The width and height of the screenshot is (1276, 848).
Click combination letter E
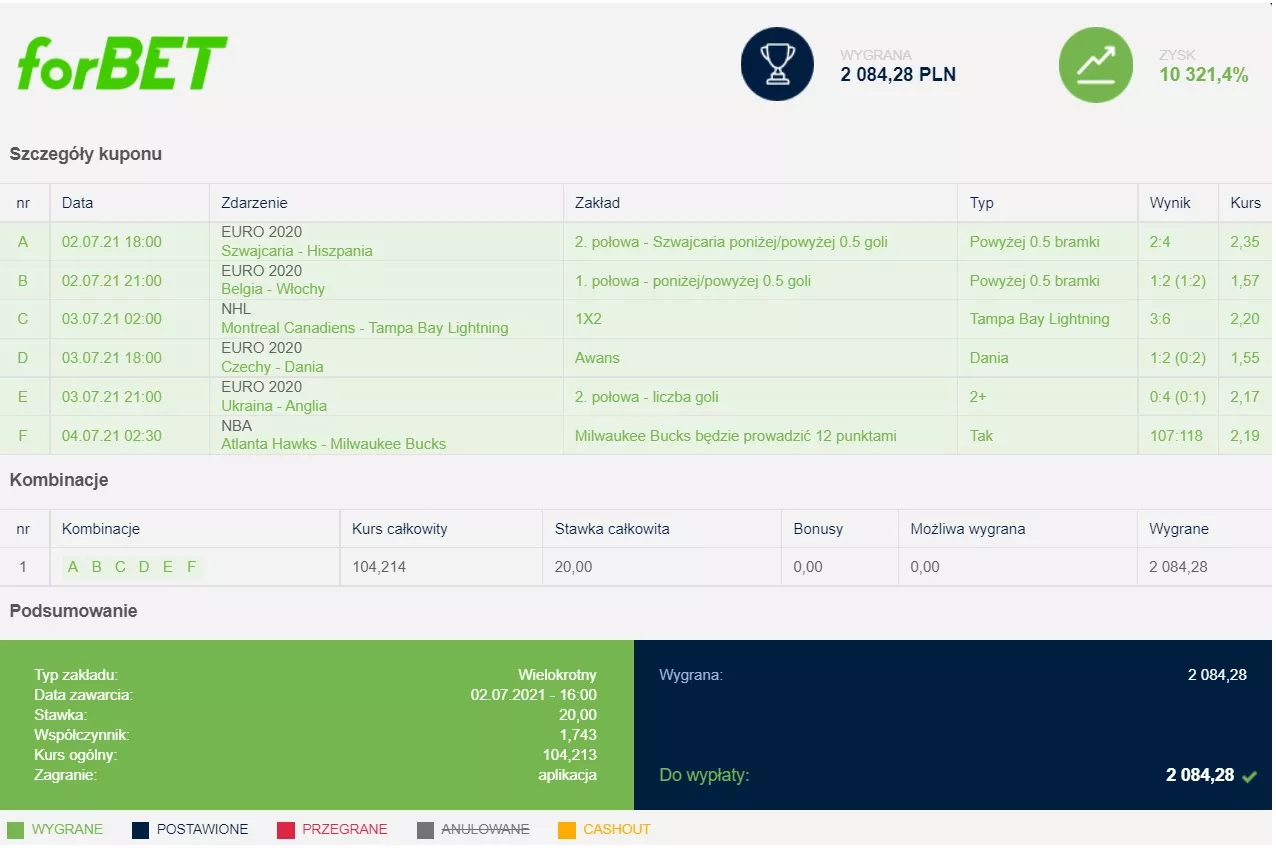tap(167, 567)
